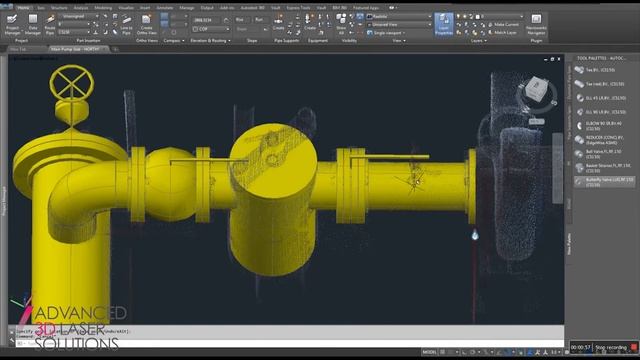Switch to the Home ribbon tab

coord(23,8)
